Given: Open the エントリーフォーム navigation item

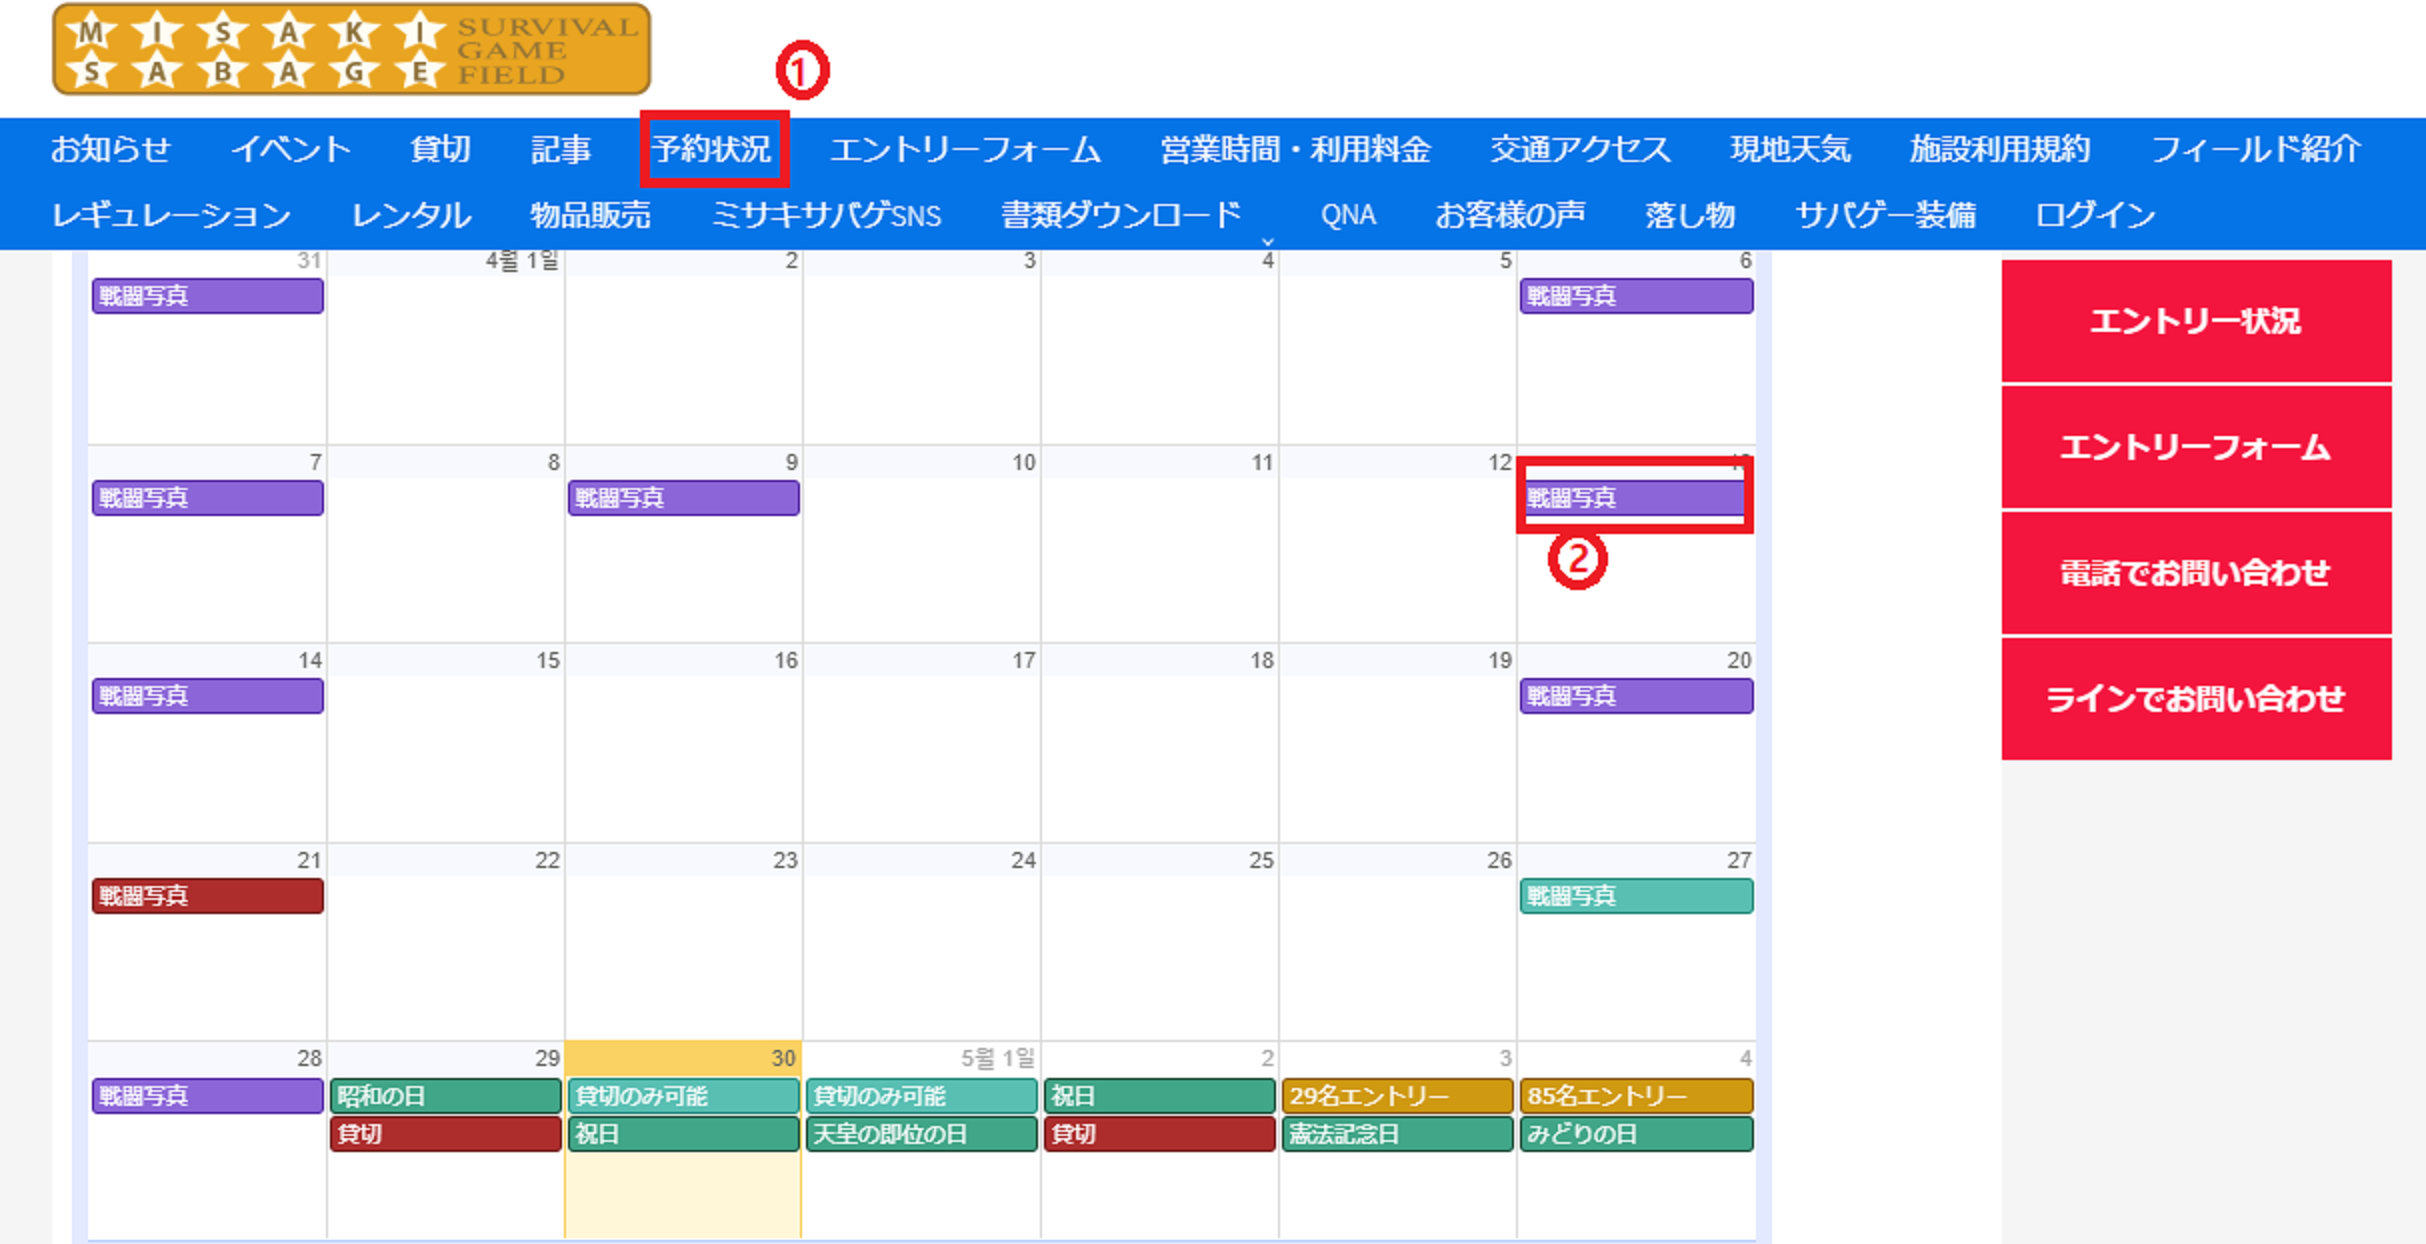Looking at the screenshot, I should point(965,150).
